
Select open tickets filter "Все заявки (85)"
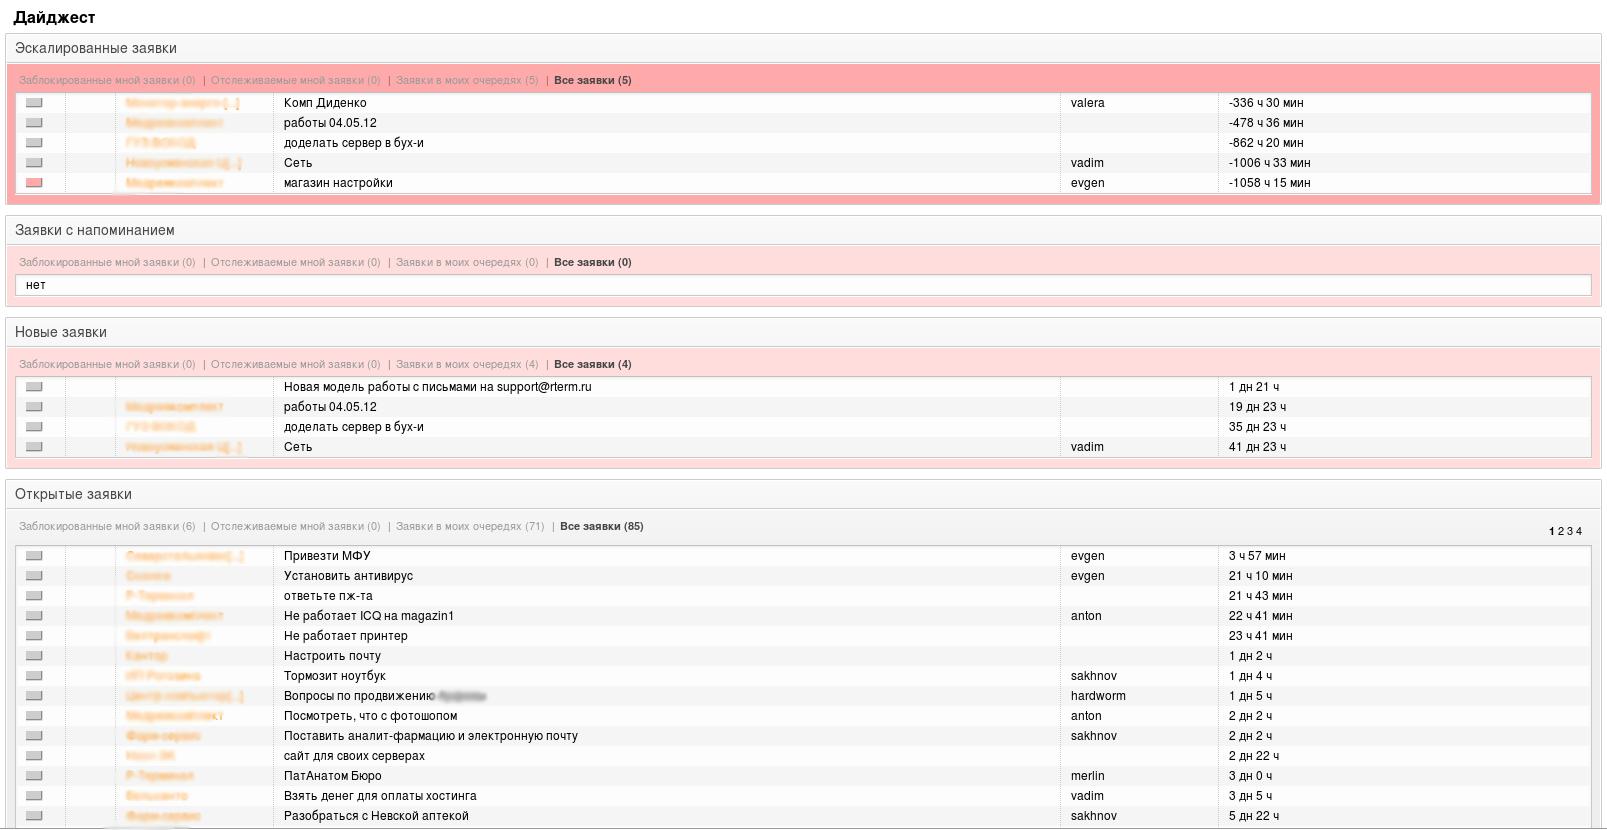point(602,527)
